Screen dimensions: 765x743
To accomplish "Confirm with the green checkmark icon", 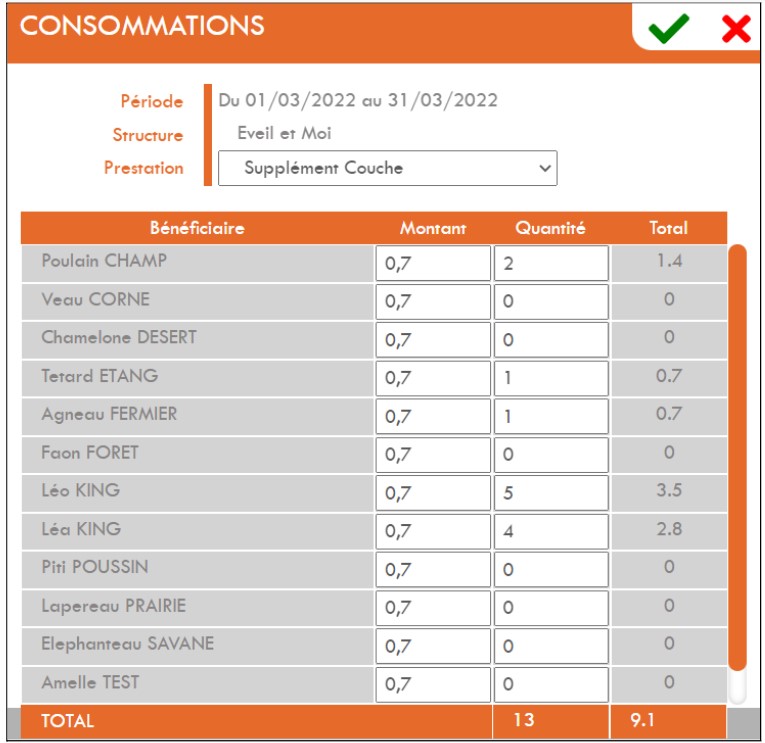I will click(x=668, y=28).
